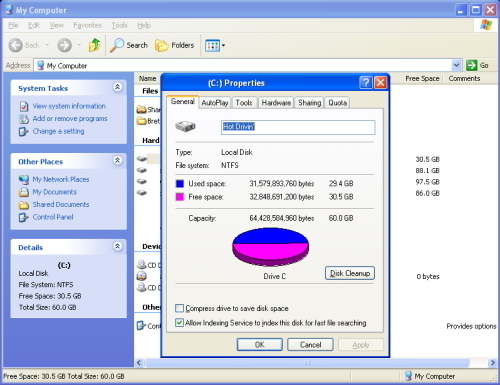500x385 pixels.
Task: Click the Comments column header
Action: [464, 78]
